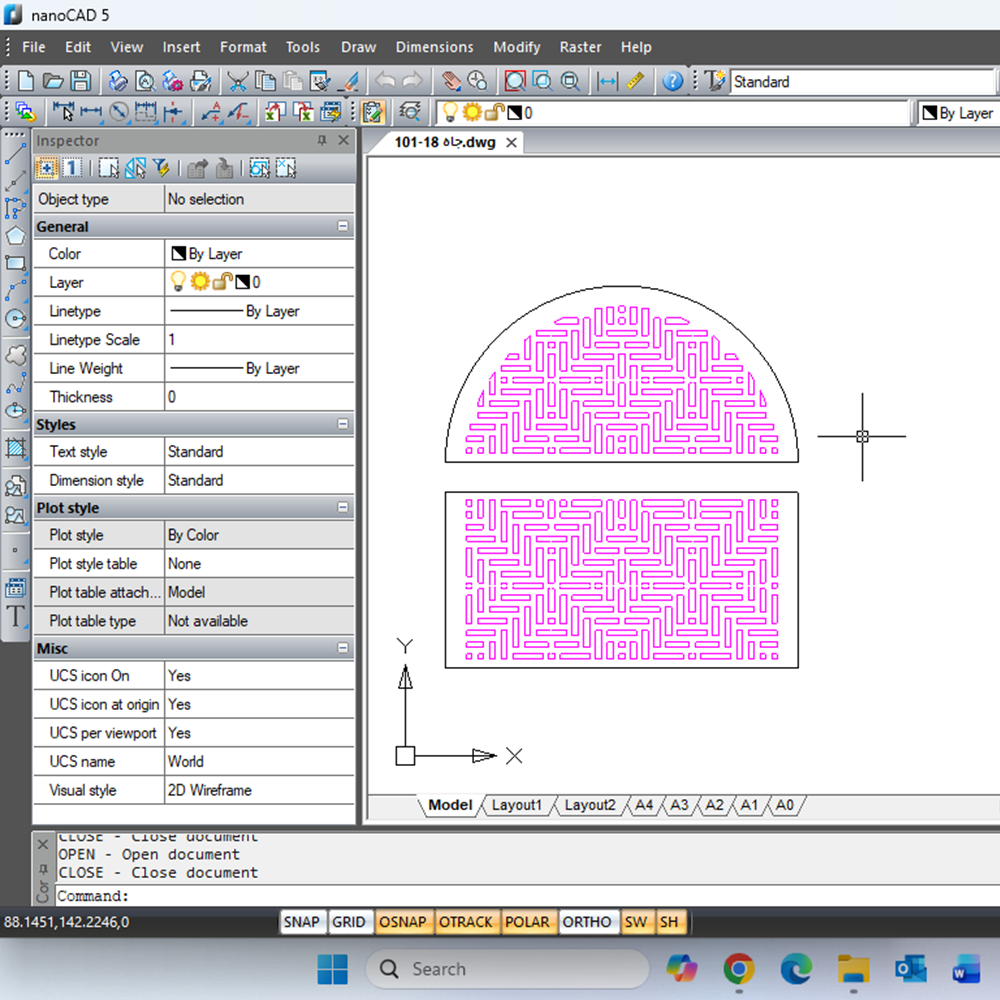Select the Text tool in left toolbar
This screenshot has width=1000, height=1000.
(x=15, y=616)
